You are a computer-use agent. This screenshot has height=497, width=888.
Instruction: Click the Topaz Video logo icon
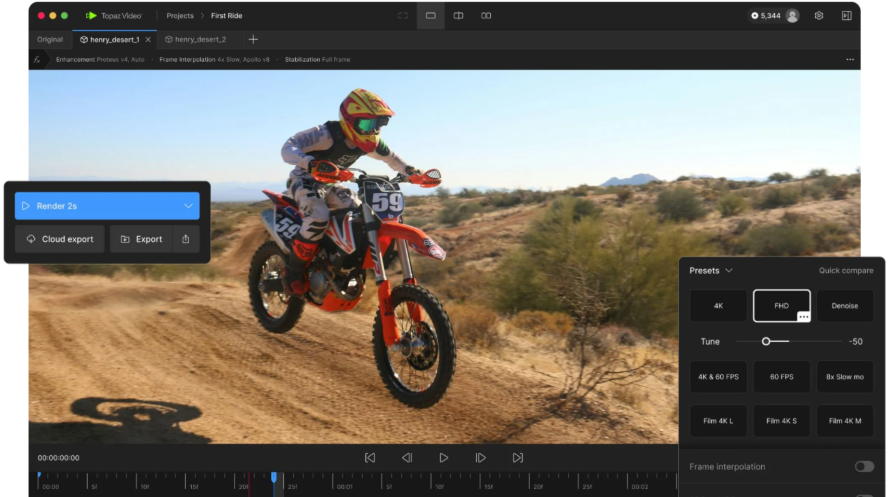[91, 16]
